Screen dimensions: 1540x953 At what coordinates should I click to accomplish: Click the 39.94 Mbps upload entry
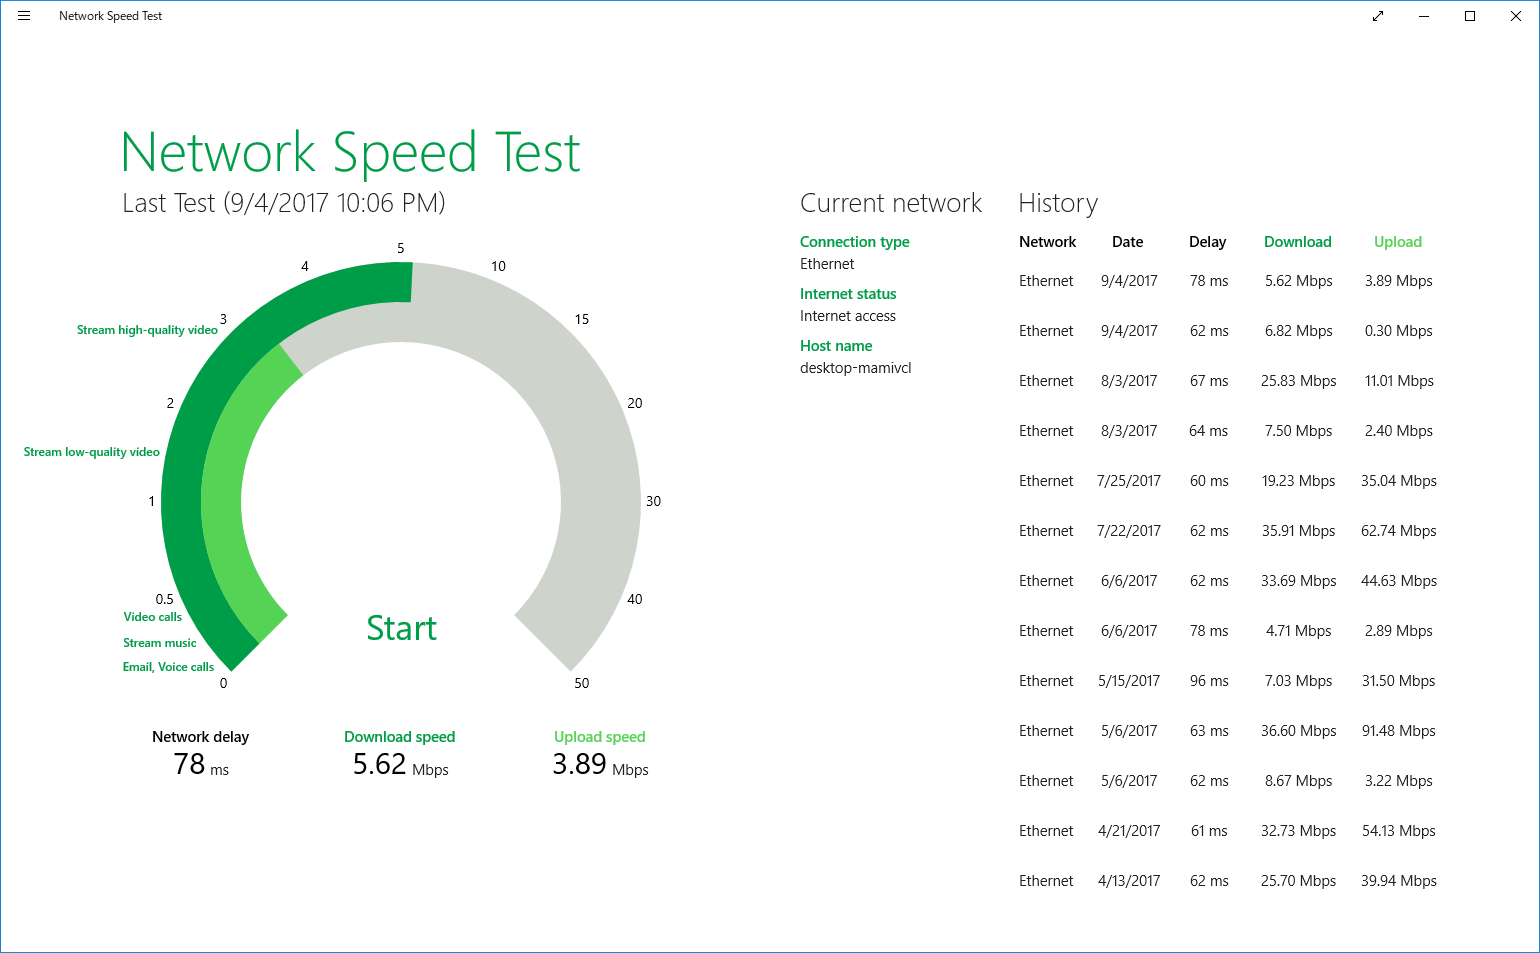1399,881
